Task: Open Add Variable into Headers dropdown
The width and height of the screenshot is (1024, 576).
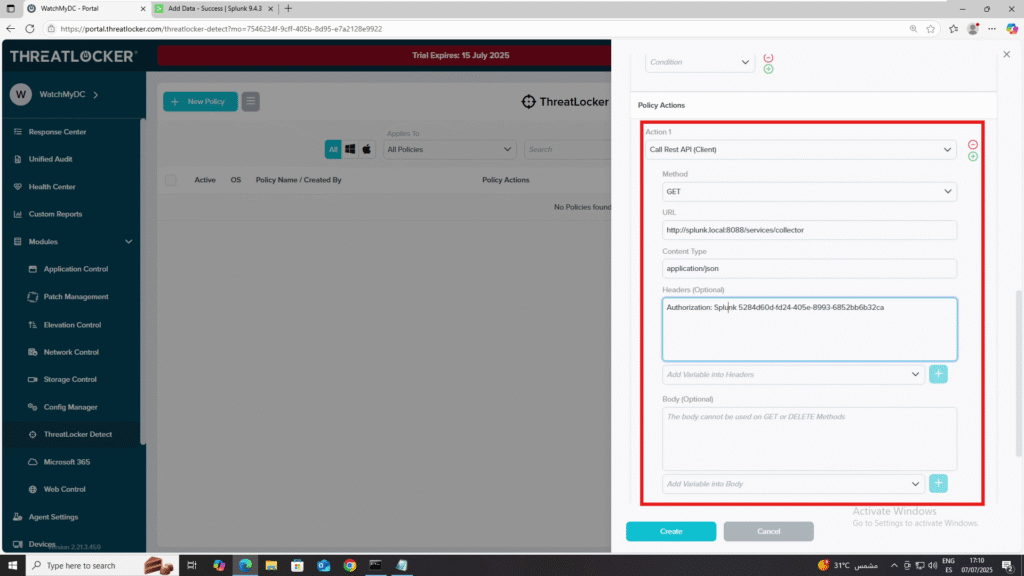Action: point(793,374)
